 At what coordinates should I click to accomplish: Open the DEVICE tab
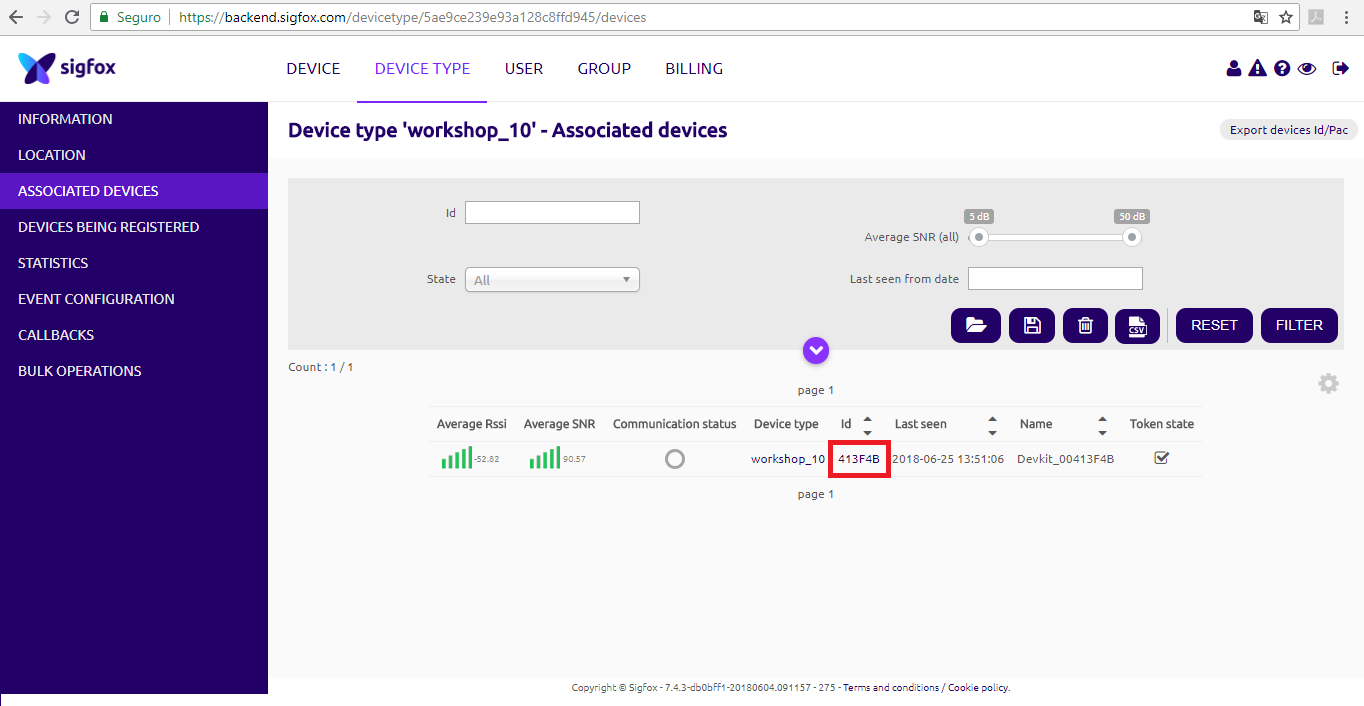[x=313, y=69]
